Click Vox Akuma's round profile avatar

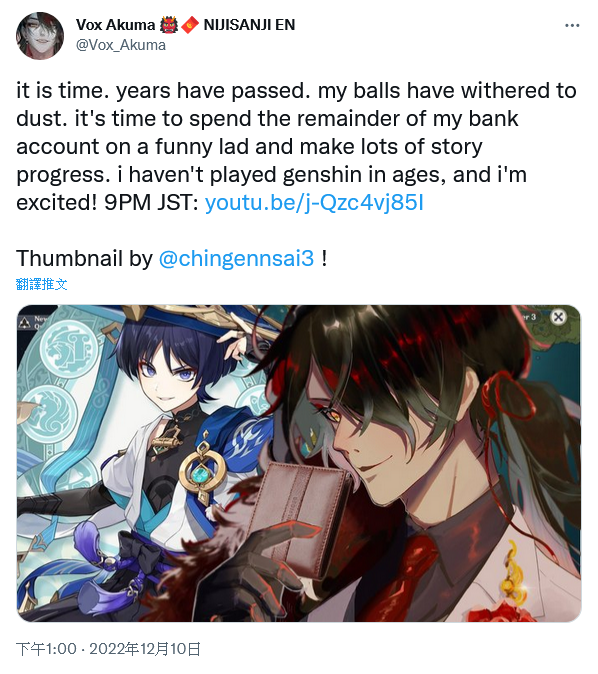click(x=40, y=36)
